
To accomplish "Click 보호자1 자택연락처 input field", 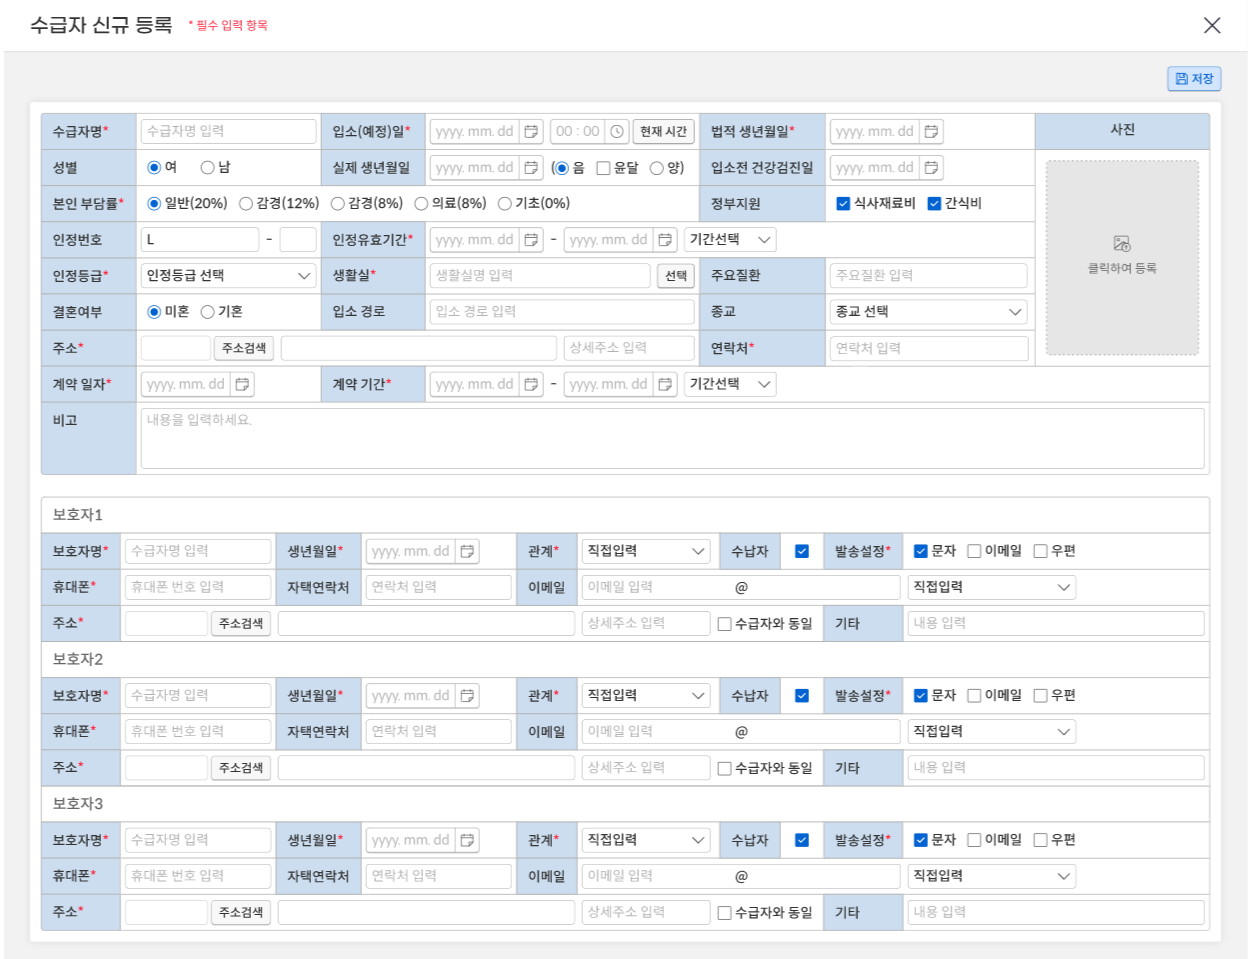I will [438, 587].
